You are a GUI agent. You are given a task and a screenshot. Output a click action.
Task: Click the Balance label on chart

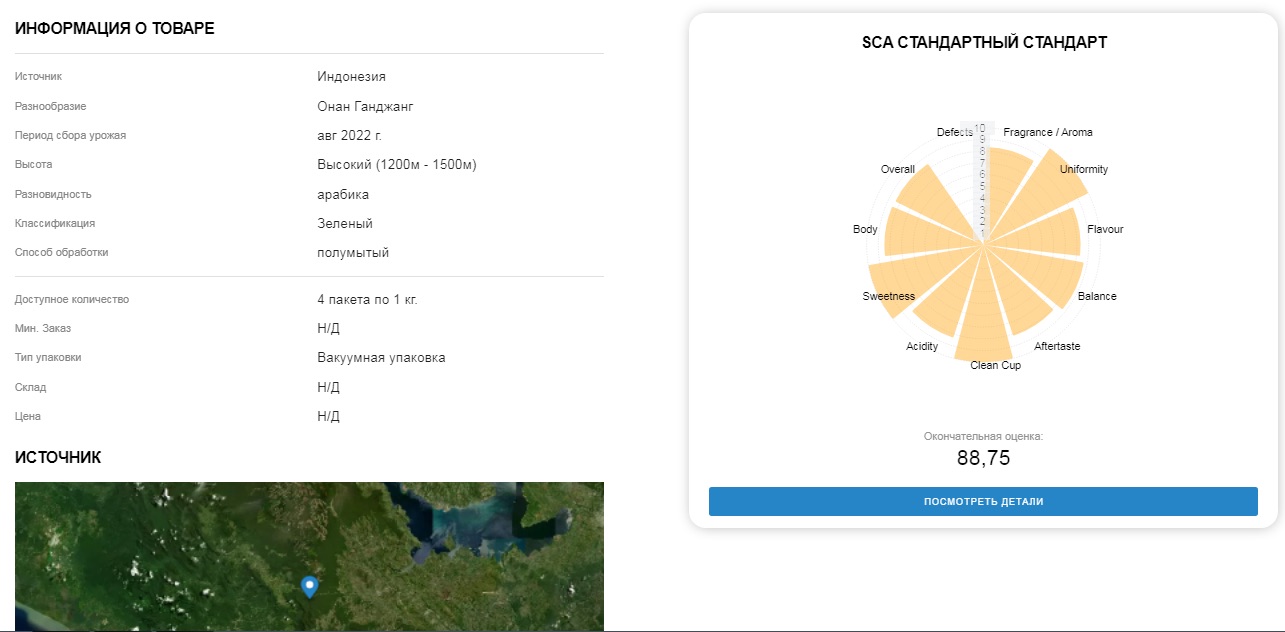[x=1097, y=297]
